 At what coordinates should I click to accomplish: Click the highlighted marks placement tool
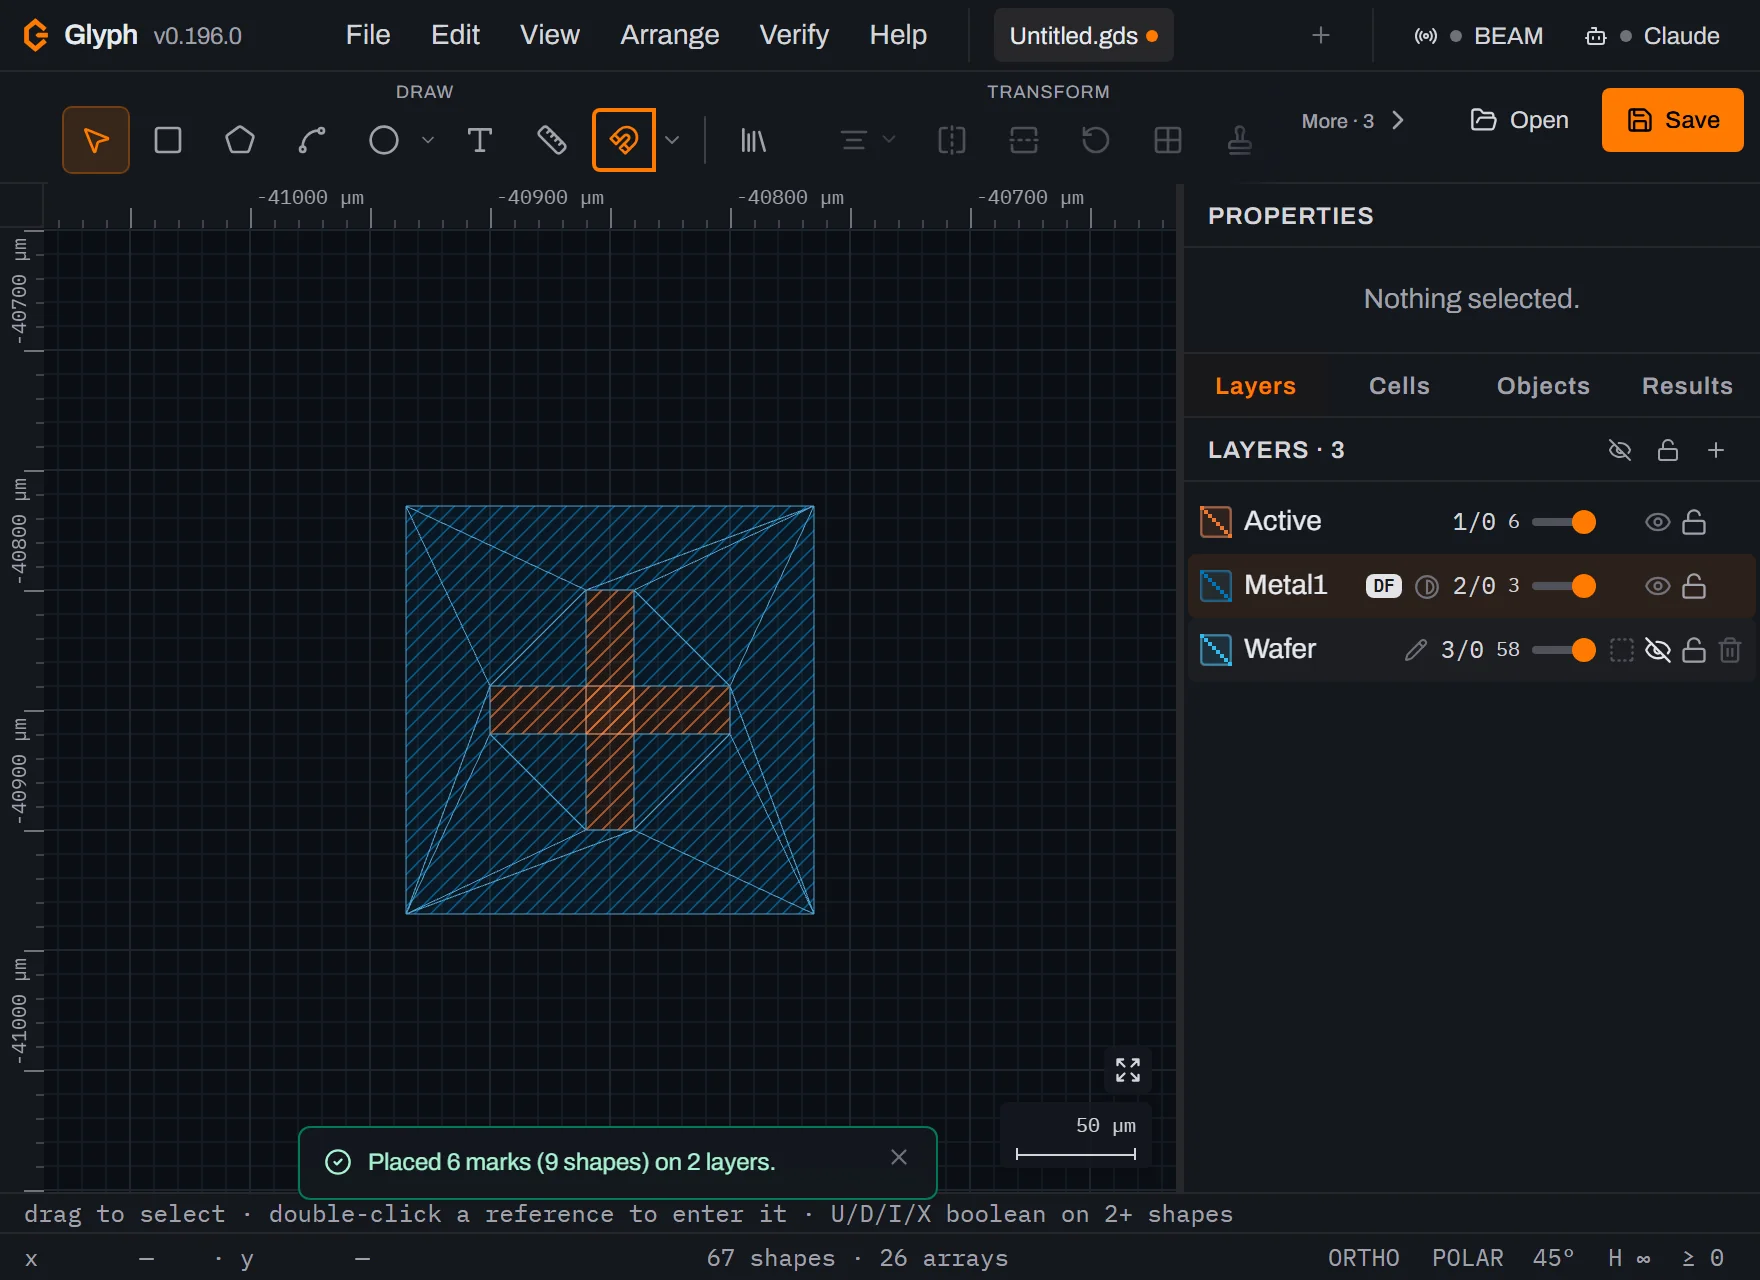point(624,140)
